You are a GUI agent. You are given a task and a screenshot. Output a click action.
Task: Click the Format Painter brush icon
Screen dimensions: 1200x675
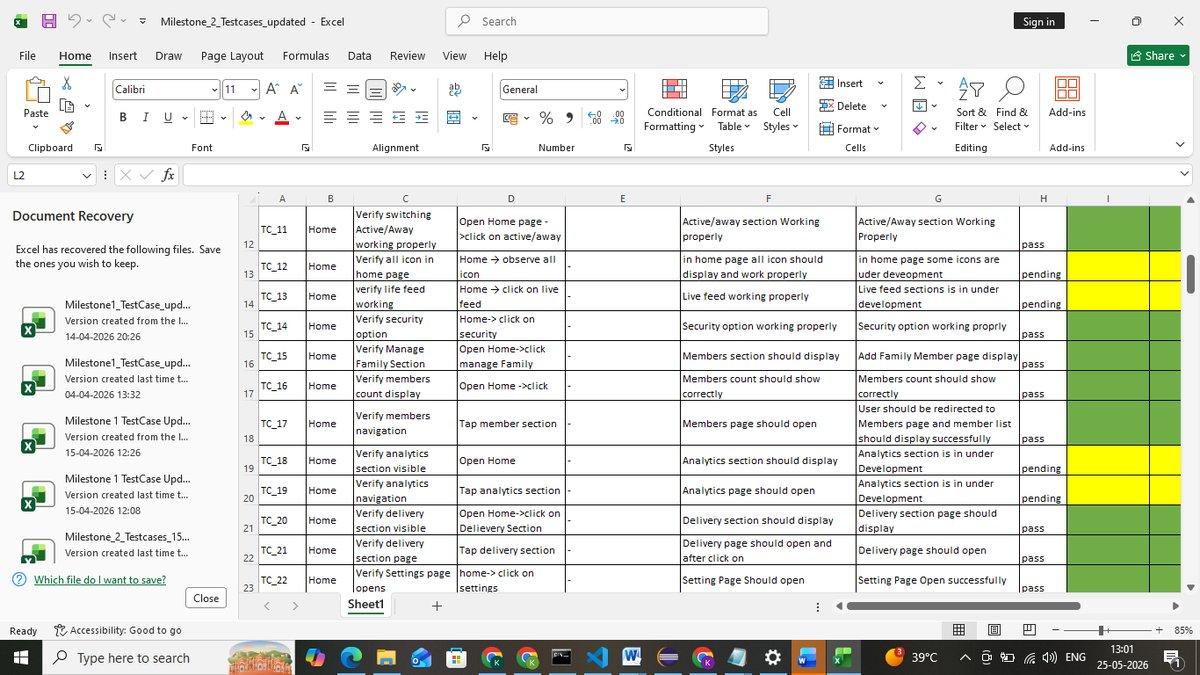coord(67,127)
